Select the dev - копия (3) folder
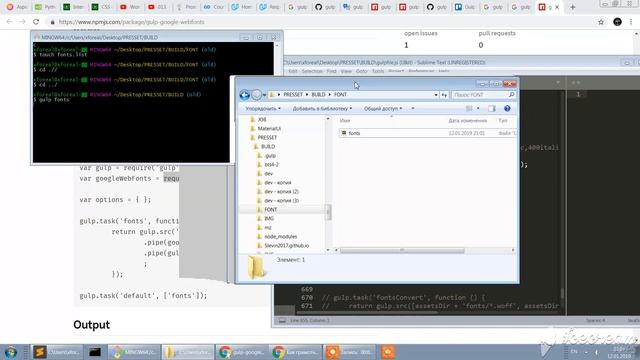The width and height of the screenshot is (640, 360). pos(281,200)
